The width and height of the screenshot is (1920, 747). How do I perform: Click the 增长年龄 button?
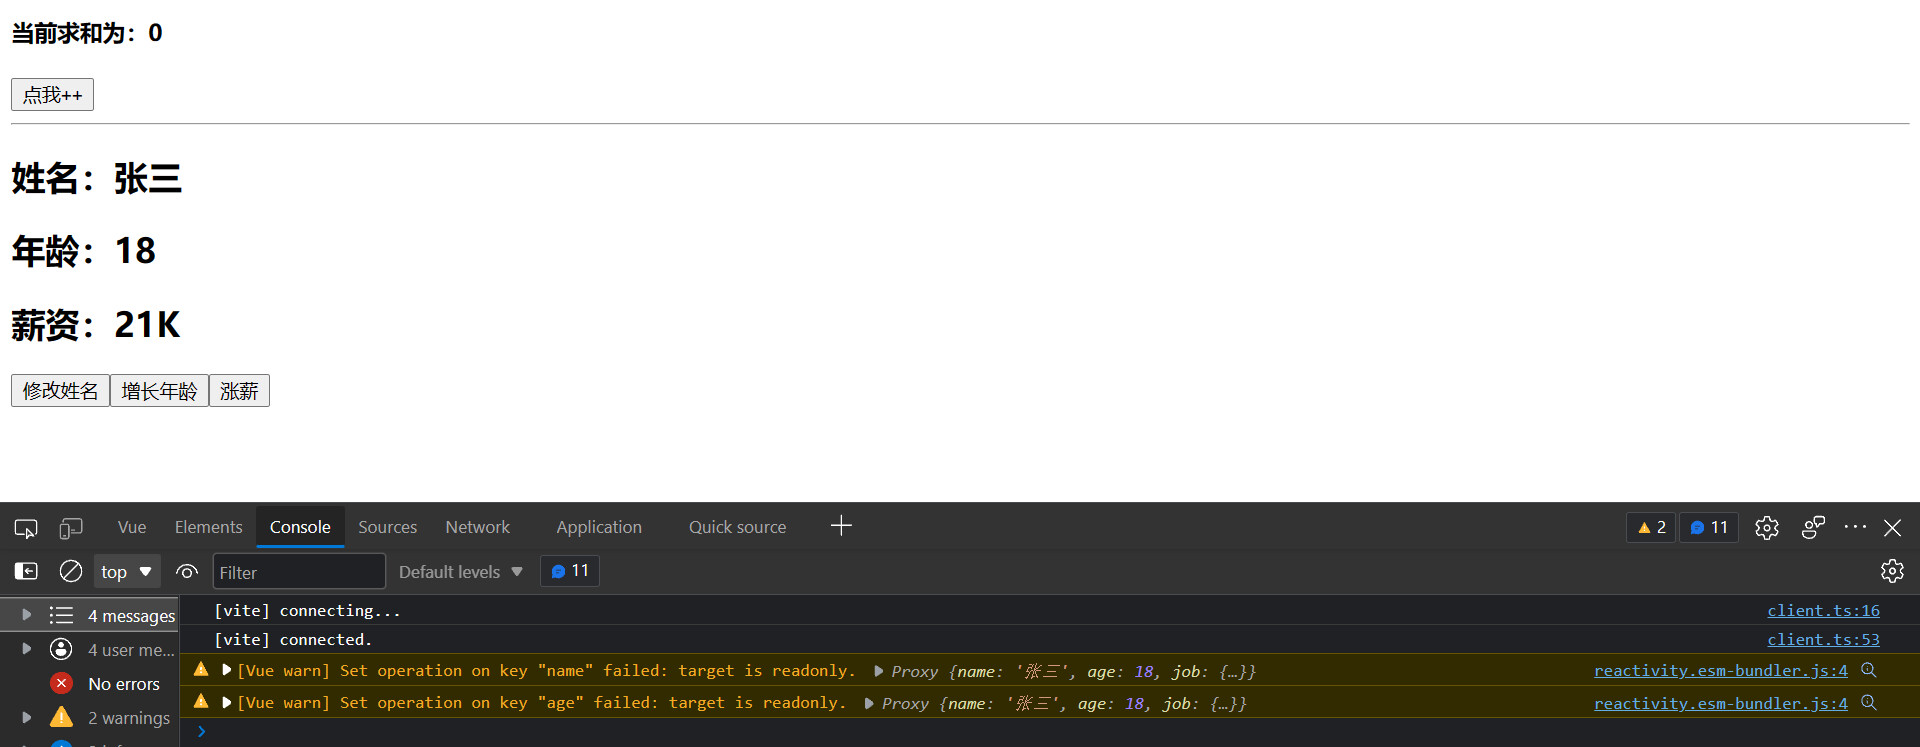tap(159, 391)
